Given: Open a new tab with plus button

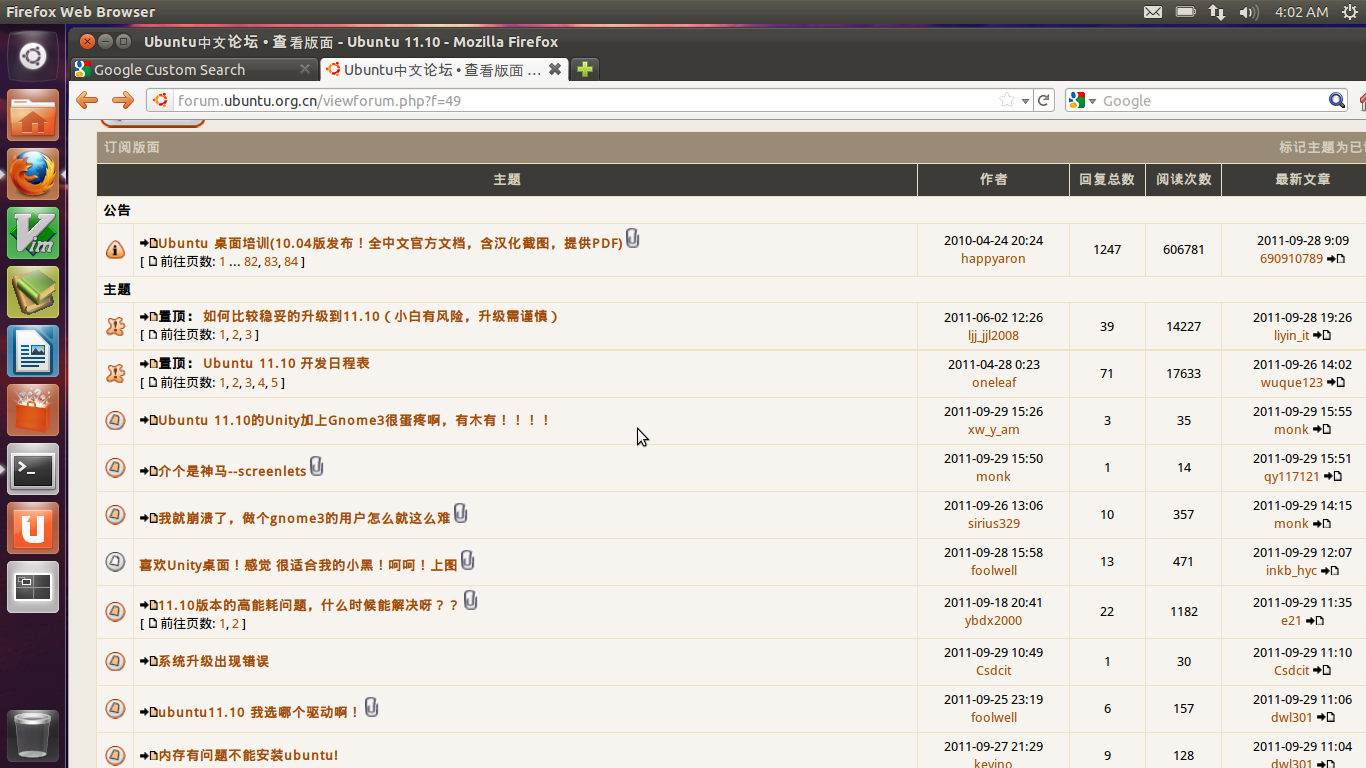Looking at the screenshot, I should pyautogui.click(x=585, y=69).
